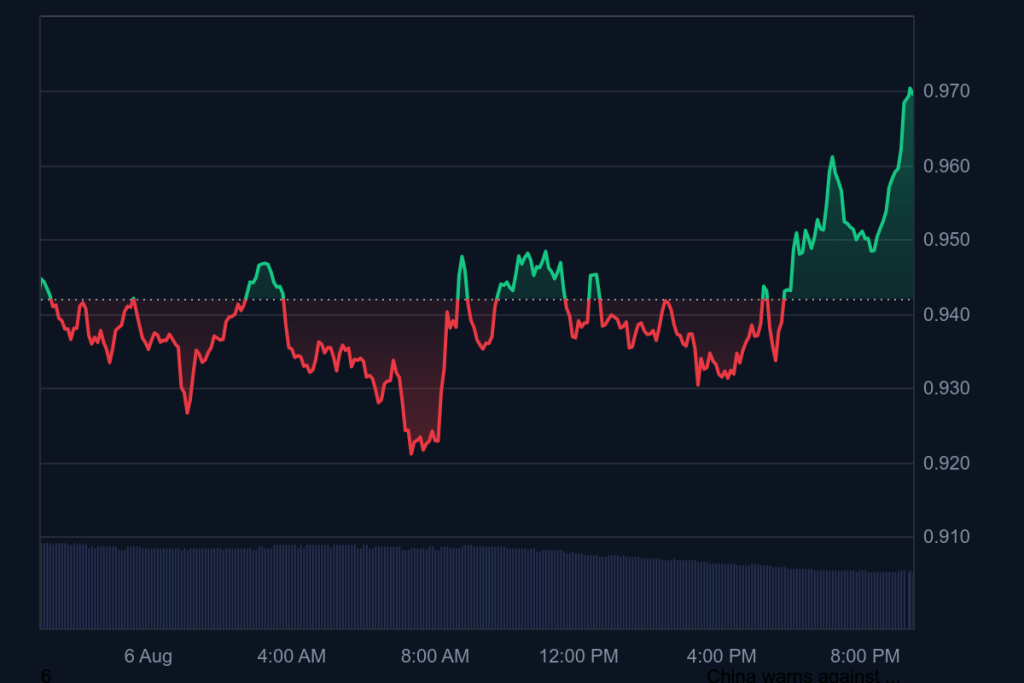Click the 0.950 price axis label
Image resolution: width=1024 pixels, height=683 pixels.
click(x=945, y=240)
